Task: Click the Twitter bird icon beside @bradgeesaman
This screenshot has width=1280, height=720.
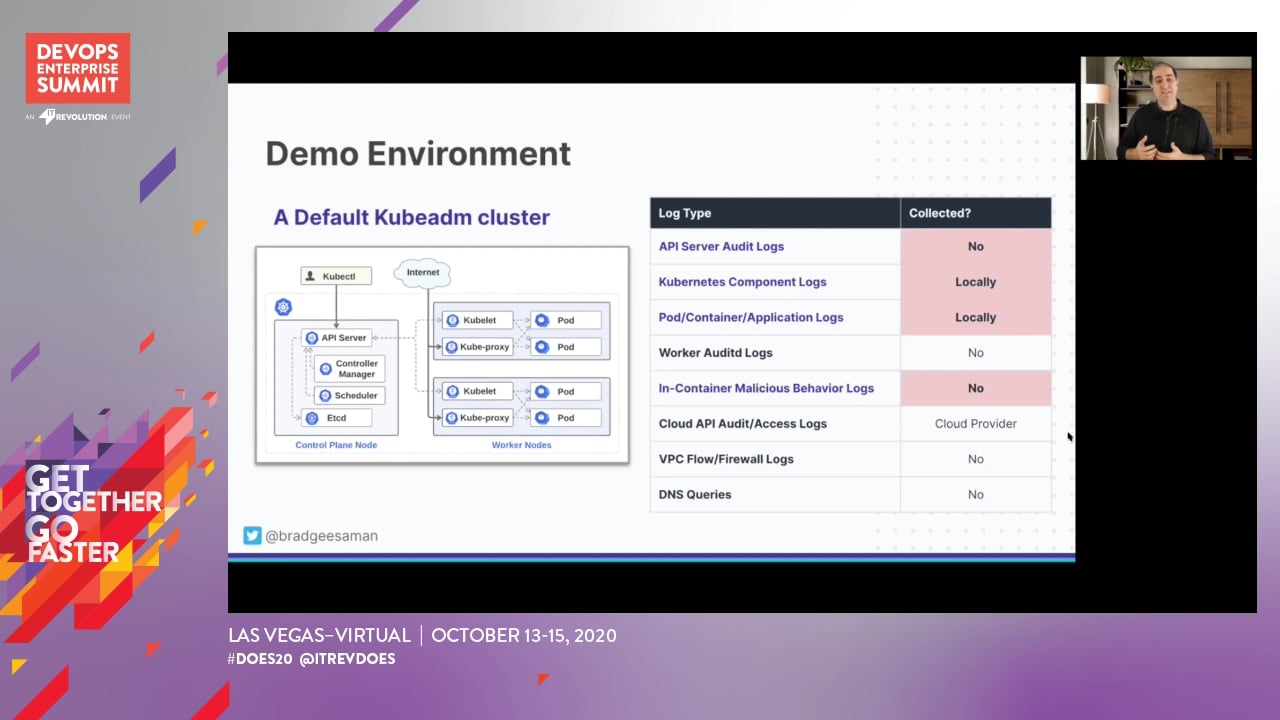Action: [252, 536]
